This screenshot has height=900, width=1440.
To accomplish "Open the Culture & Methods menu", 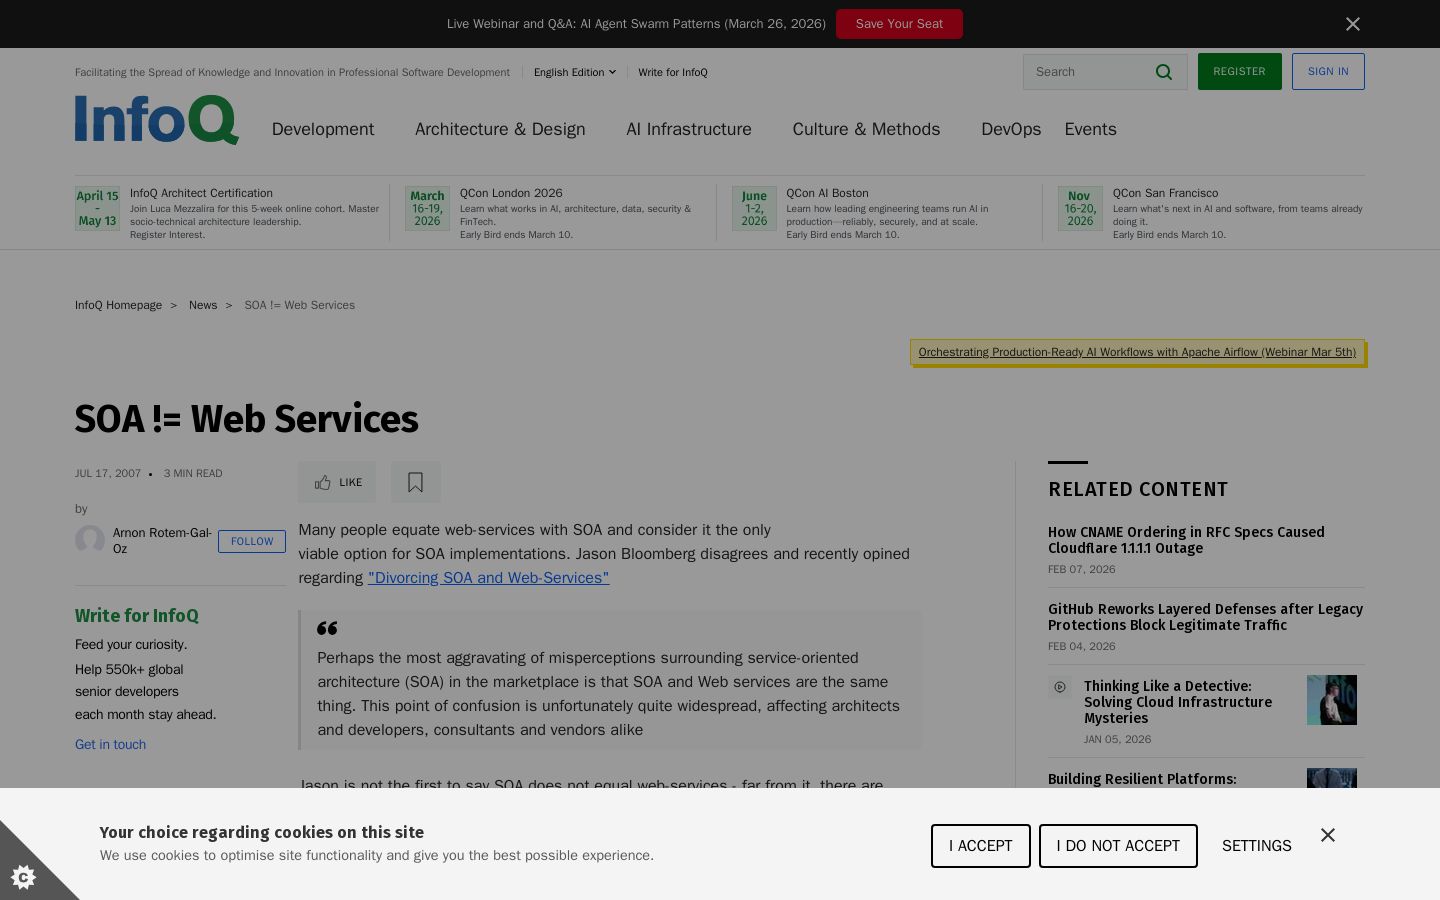I will click(x=866, y=129).
